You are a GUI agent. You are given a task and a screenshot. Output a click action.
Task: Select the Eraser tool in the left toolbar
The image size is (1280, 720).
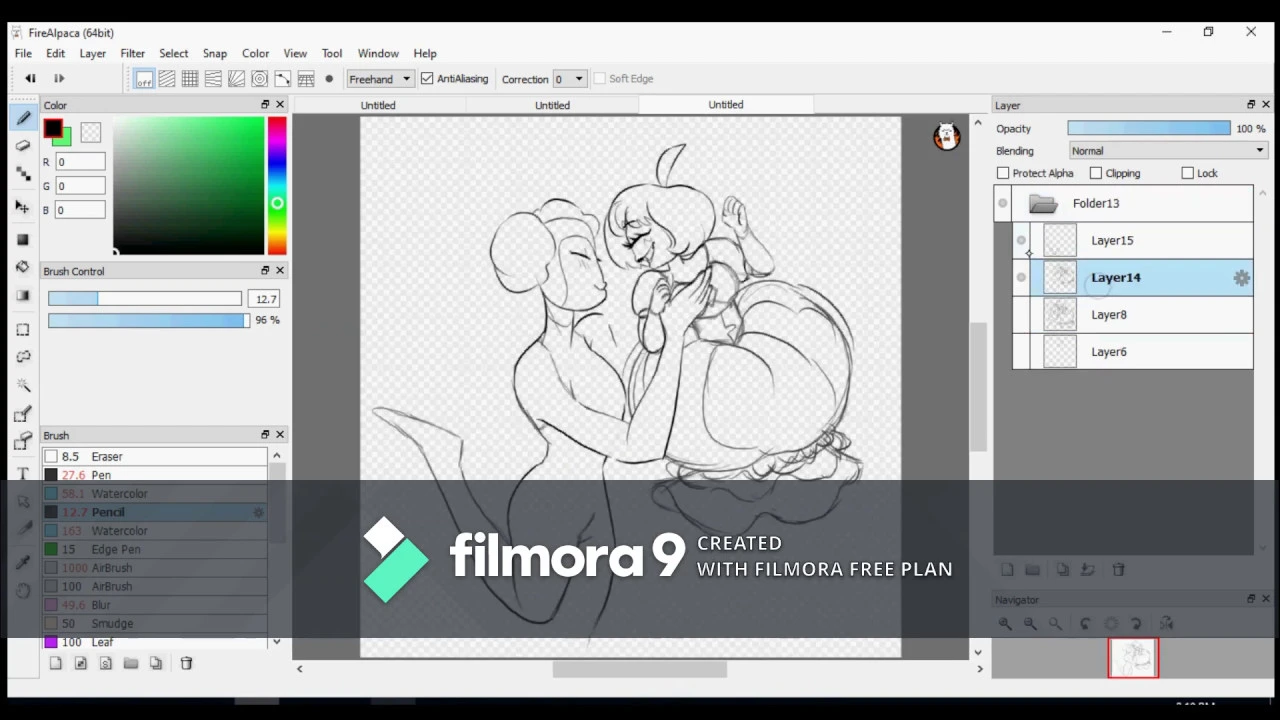click(23, 146)
